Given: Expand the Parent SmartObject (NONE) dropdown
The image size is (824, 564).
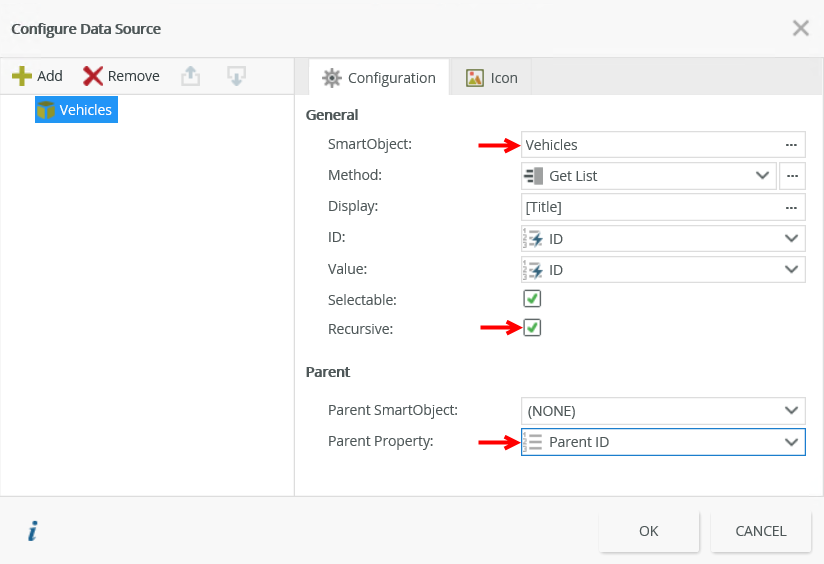Looking at the screenshot, I should coord(662,410).
